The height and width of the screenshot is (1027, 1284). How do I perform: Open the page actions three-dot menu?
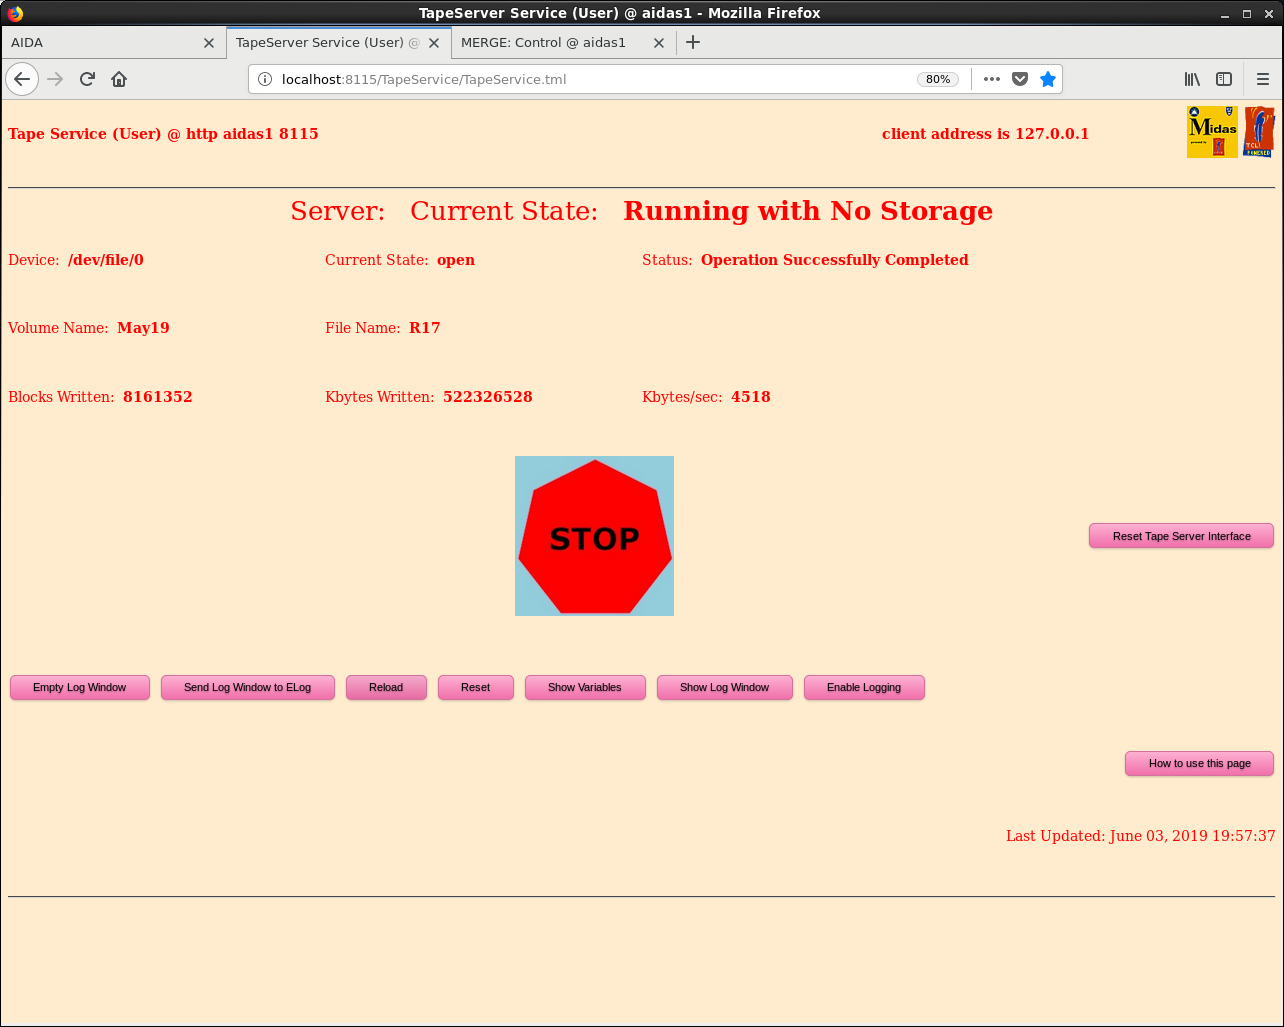991,79
